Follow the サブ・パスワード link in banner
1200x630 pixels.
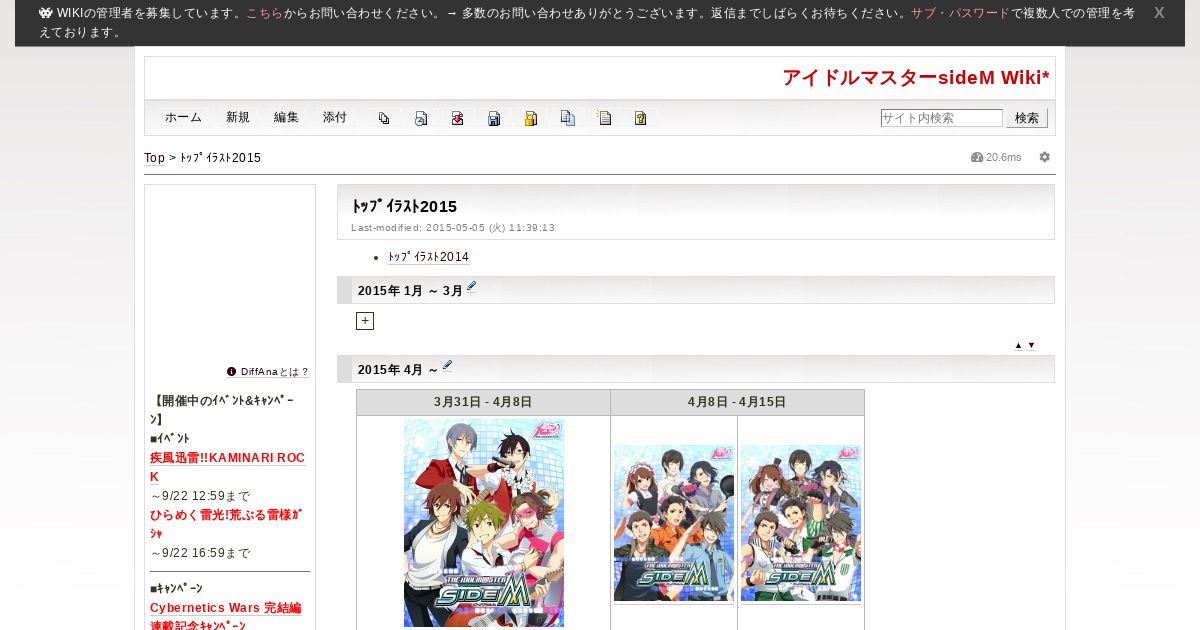959,13
